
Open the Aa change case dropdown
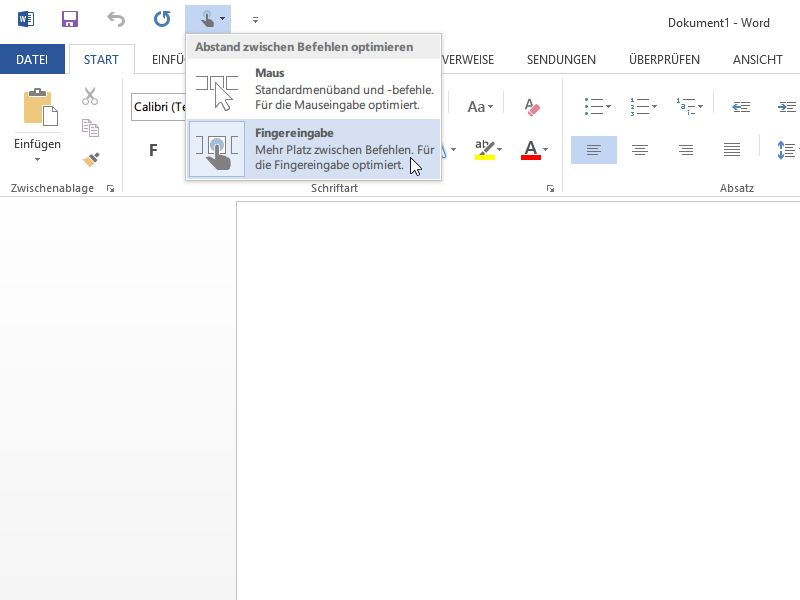pos(480,107)
